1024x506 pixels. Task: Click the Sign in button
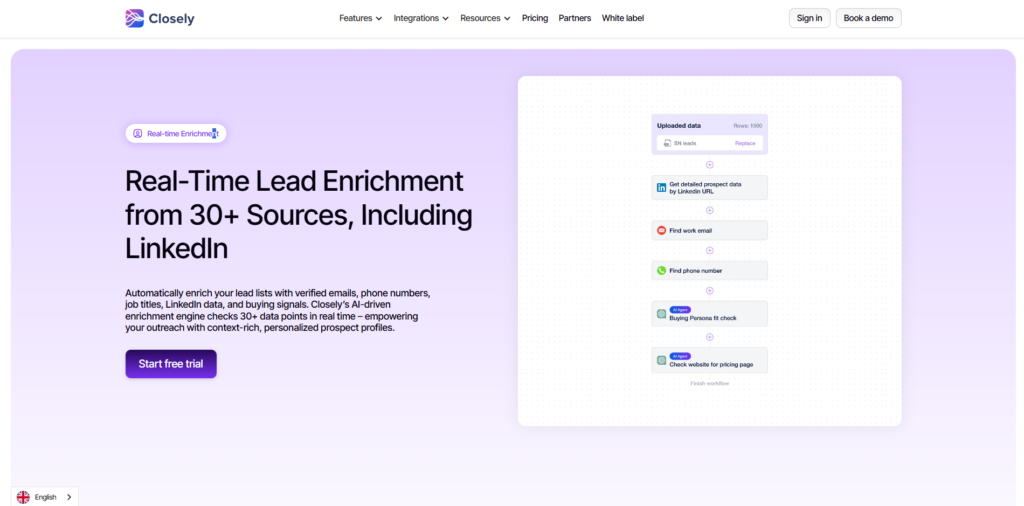point(809,18)
